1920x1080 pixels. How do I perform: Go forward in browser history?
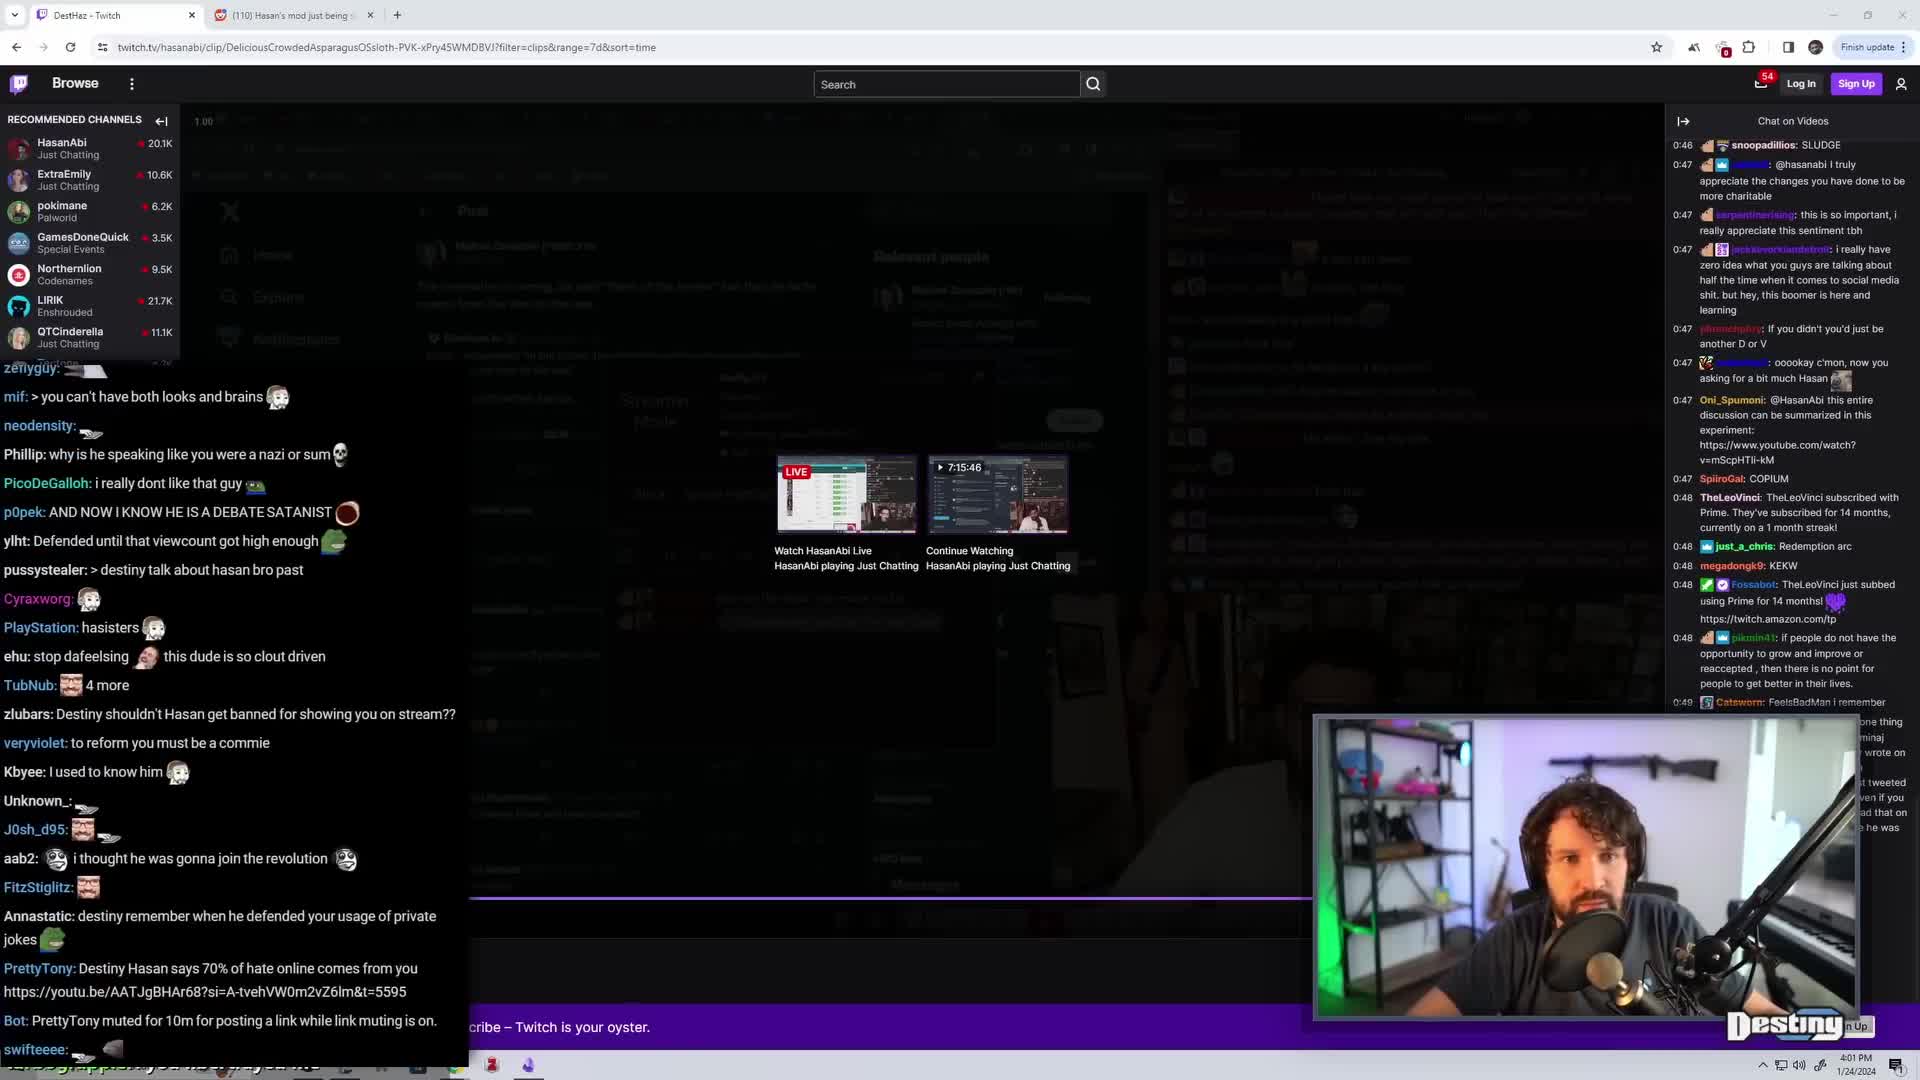tap(43, 47)
